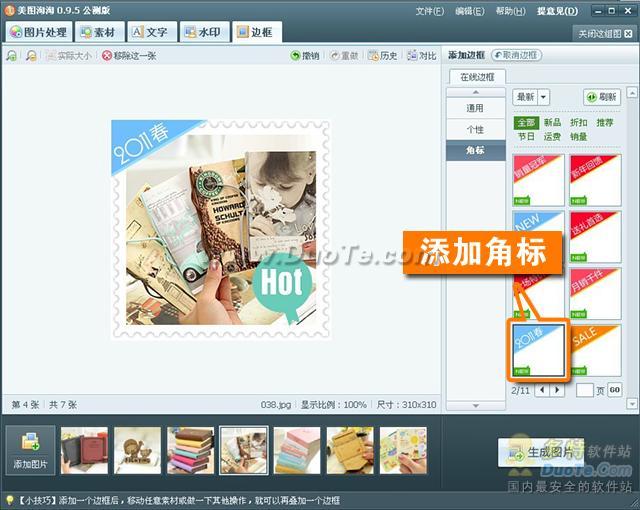Click the zoom in magnifier icon
640x510 pixels.
[11, 56]
